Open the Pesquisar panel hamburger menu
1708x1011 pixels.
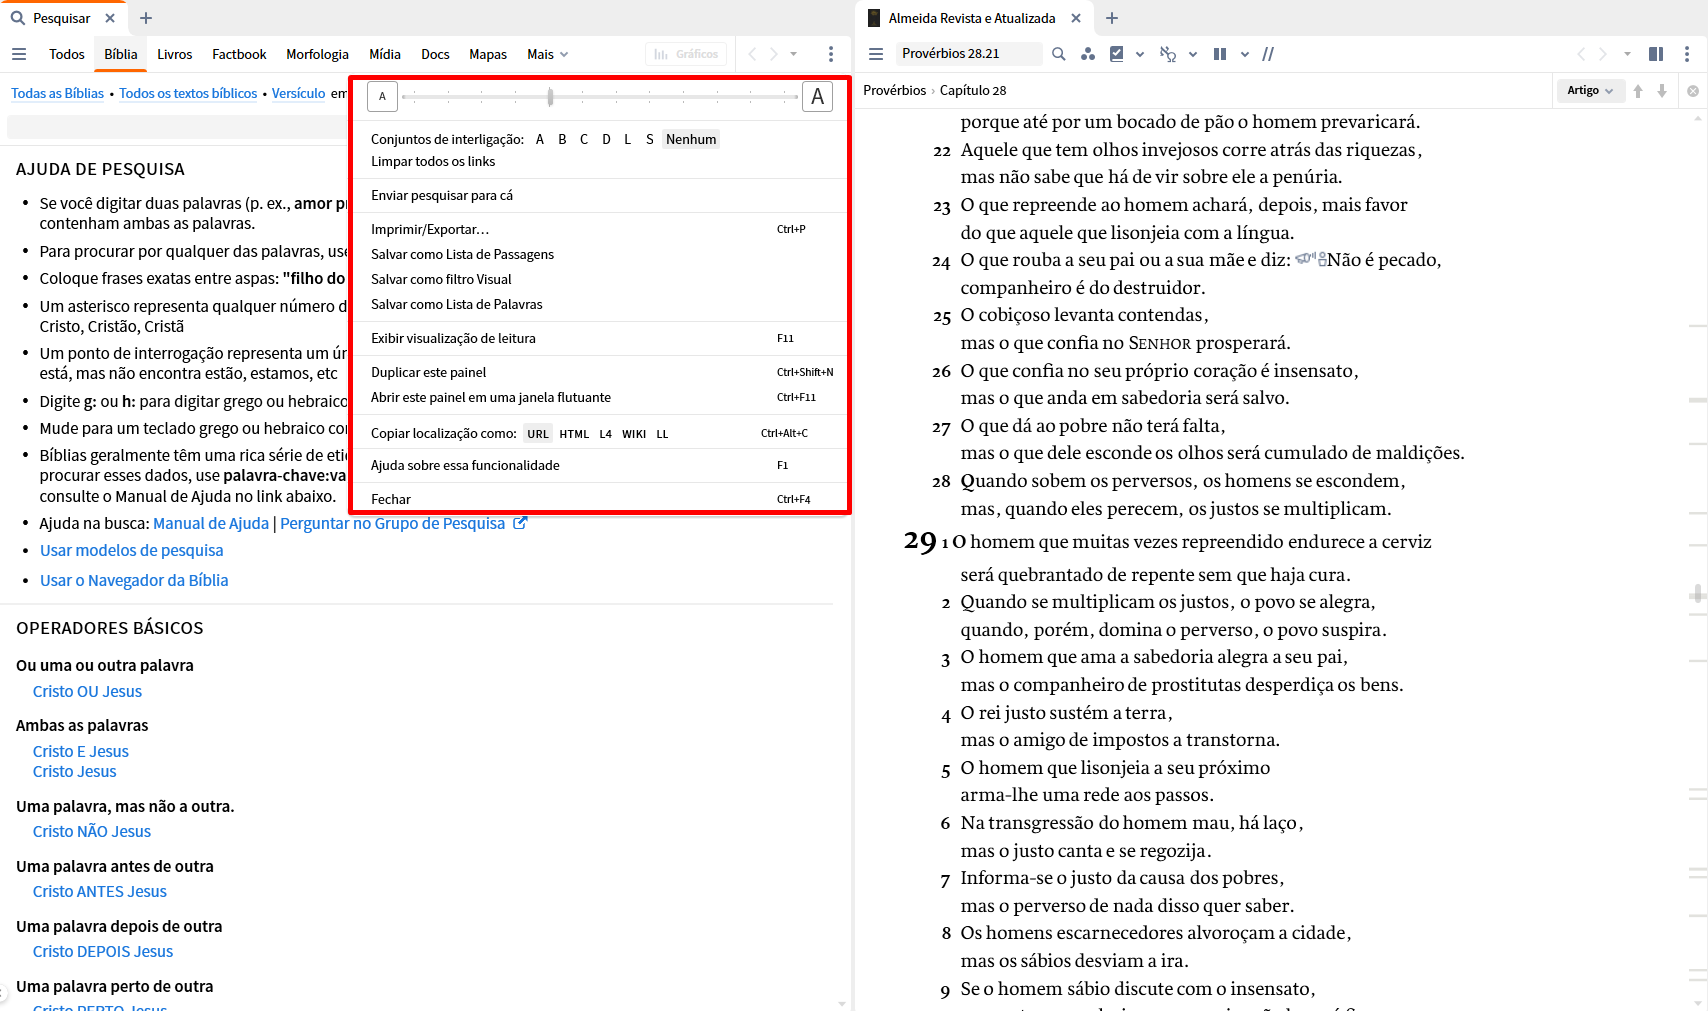[x=19, y=54]
